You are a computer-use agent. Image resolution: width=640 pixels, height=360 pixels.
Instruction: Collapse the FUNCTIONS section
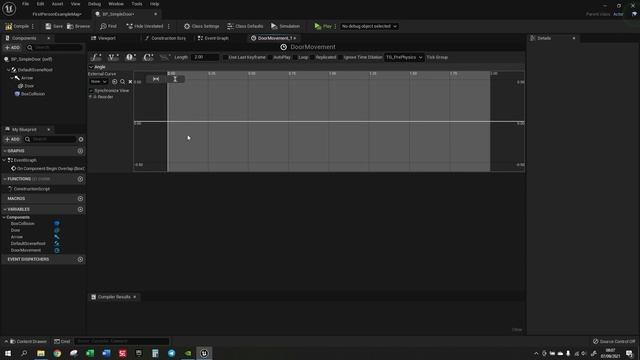tap(5, 179)
